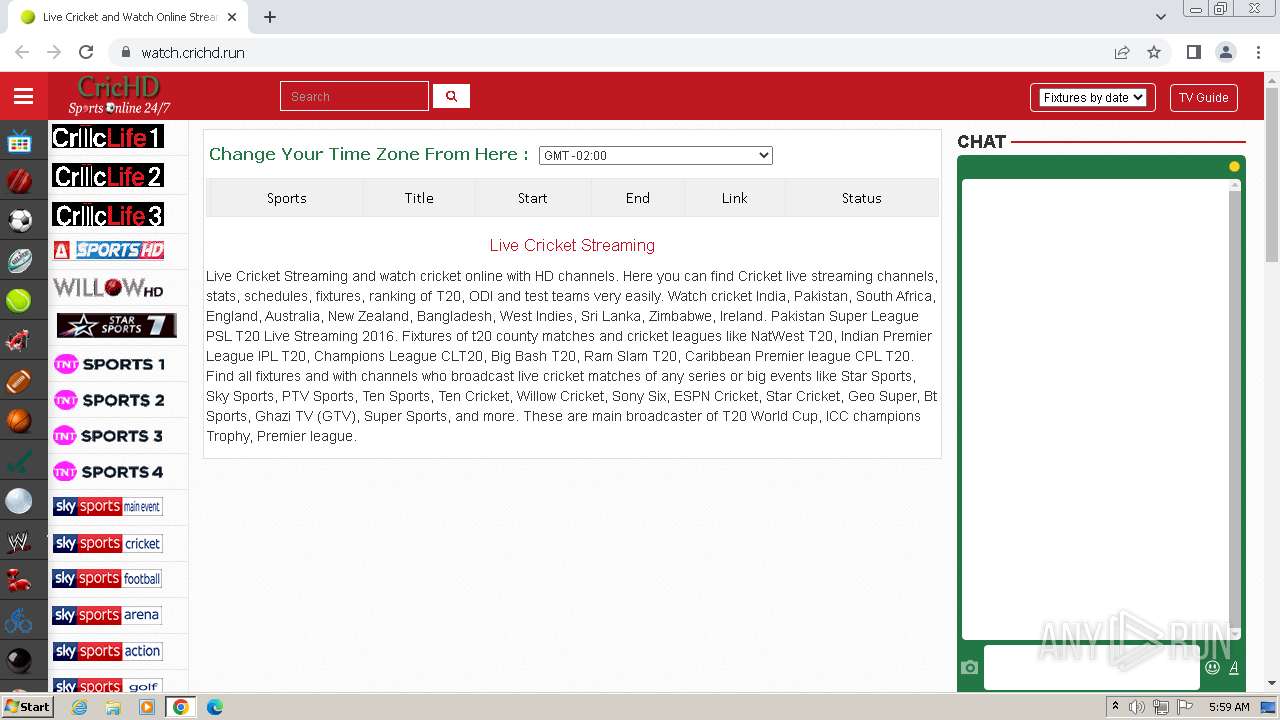Open CricLife 2 channel
The height and width of the screenshot is (720, 1280).
tap(108, 176)
